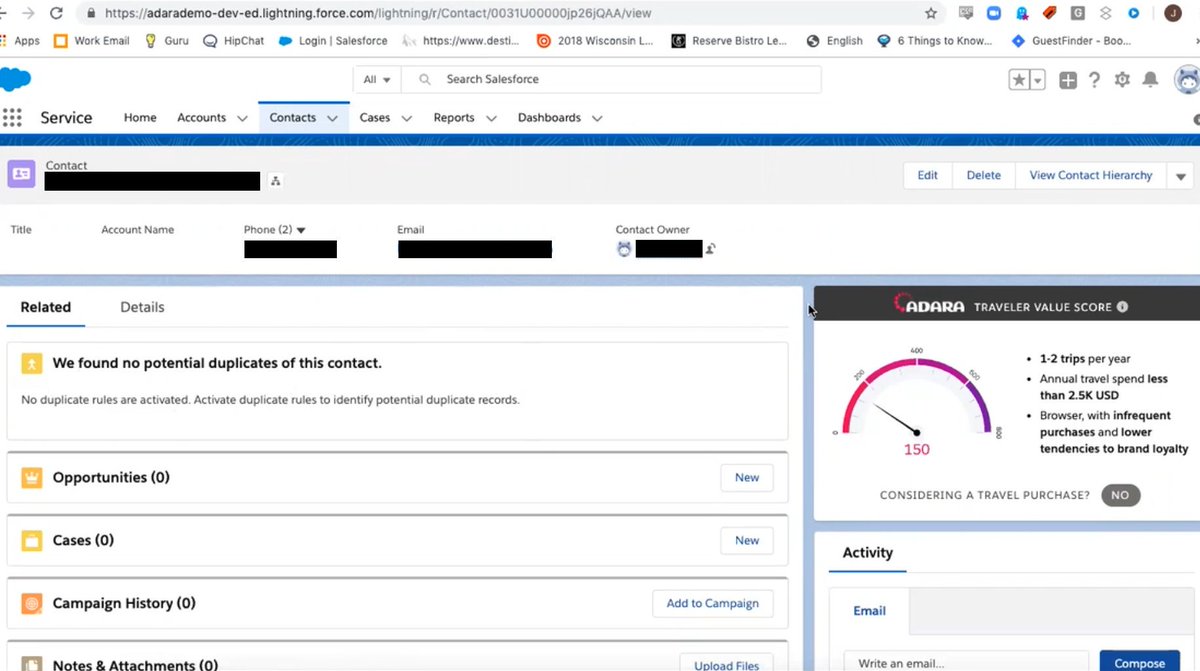This screenshot has width=1200, height=671.
Task: Click the change owner icon
Action: (711, 249)
